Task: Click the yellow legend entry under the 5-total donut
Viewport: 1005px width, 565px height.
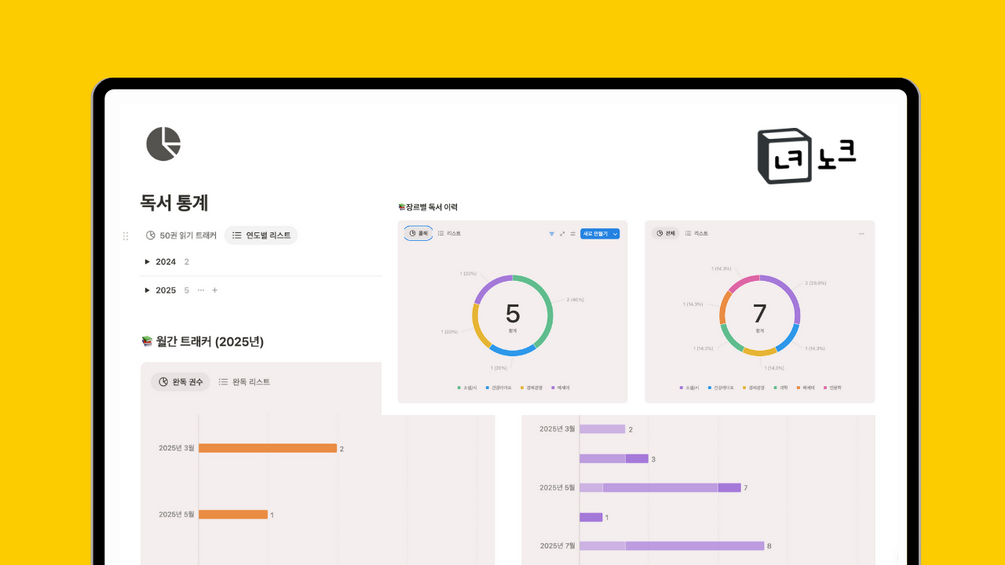Action: pyautogui.click(x=531, y=388)
